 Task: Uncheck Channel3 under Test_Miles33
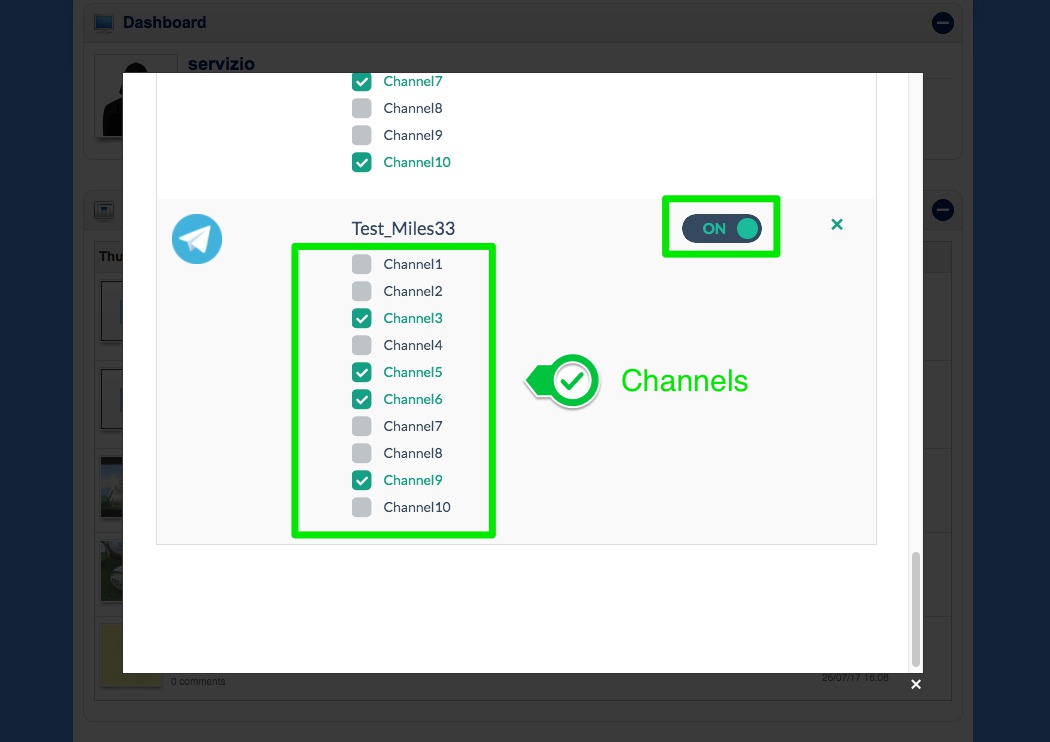pyautogui.click(x=362, y=319)
